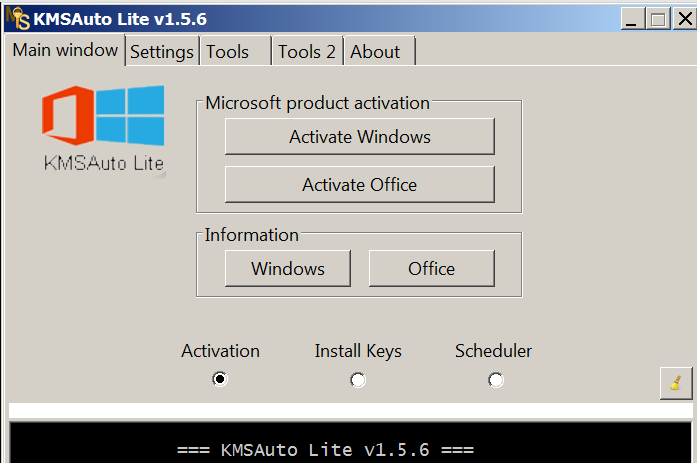This screenshot has width=697, height=463.
Task: Choose the Install Keys radio option
Action: (x=358, y=380)
